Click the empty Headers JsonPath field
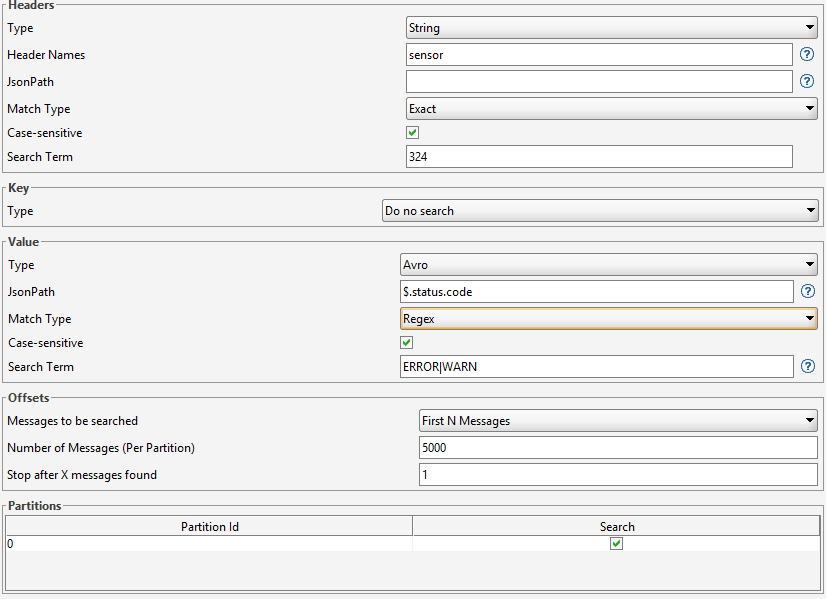The height and width of the screenshot is (599, 826). pos(599,82)
